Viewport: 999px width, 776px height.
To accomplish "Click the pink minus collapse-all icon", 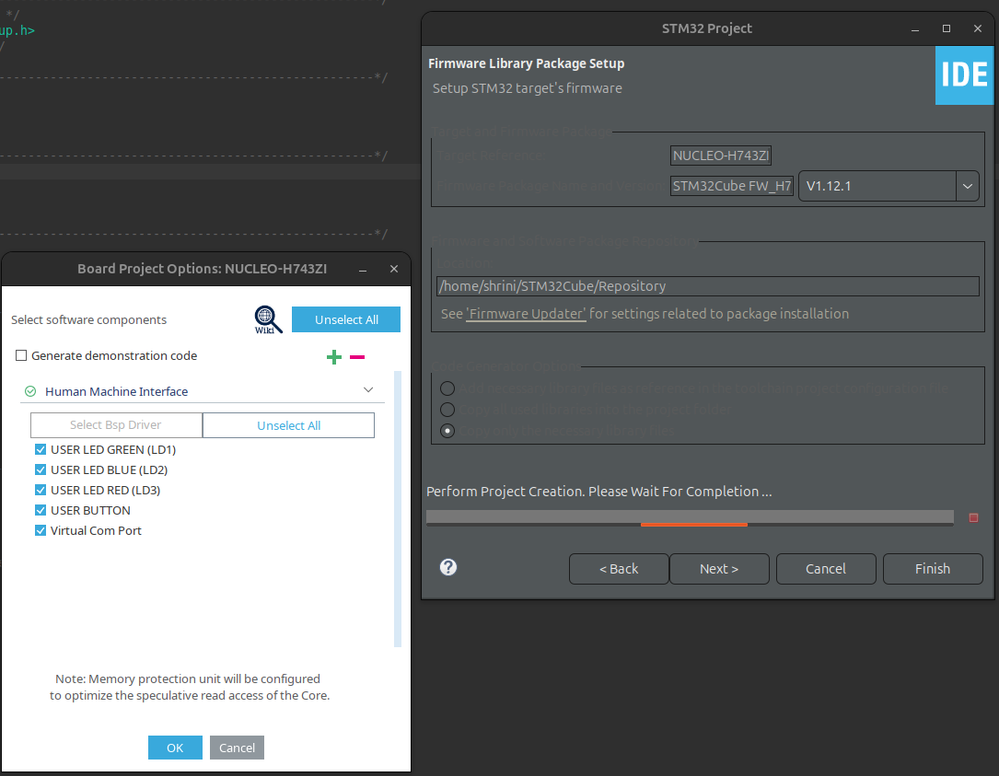I will pos(357,357).
